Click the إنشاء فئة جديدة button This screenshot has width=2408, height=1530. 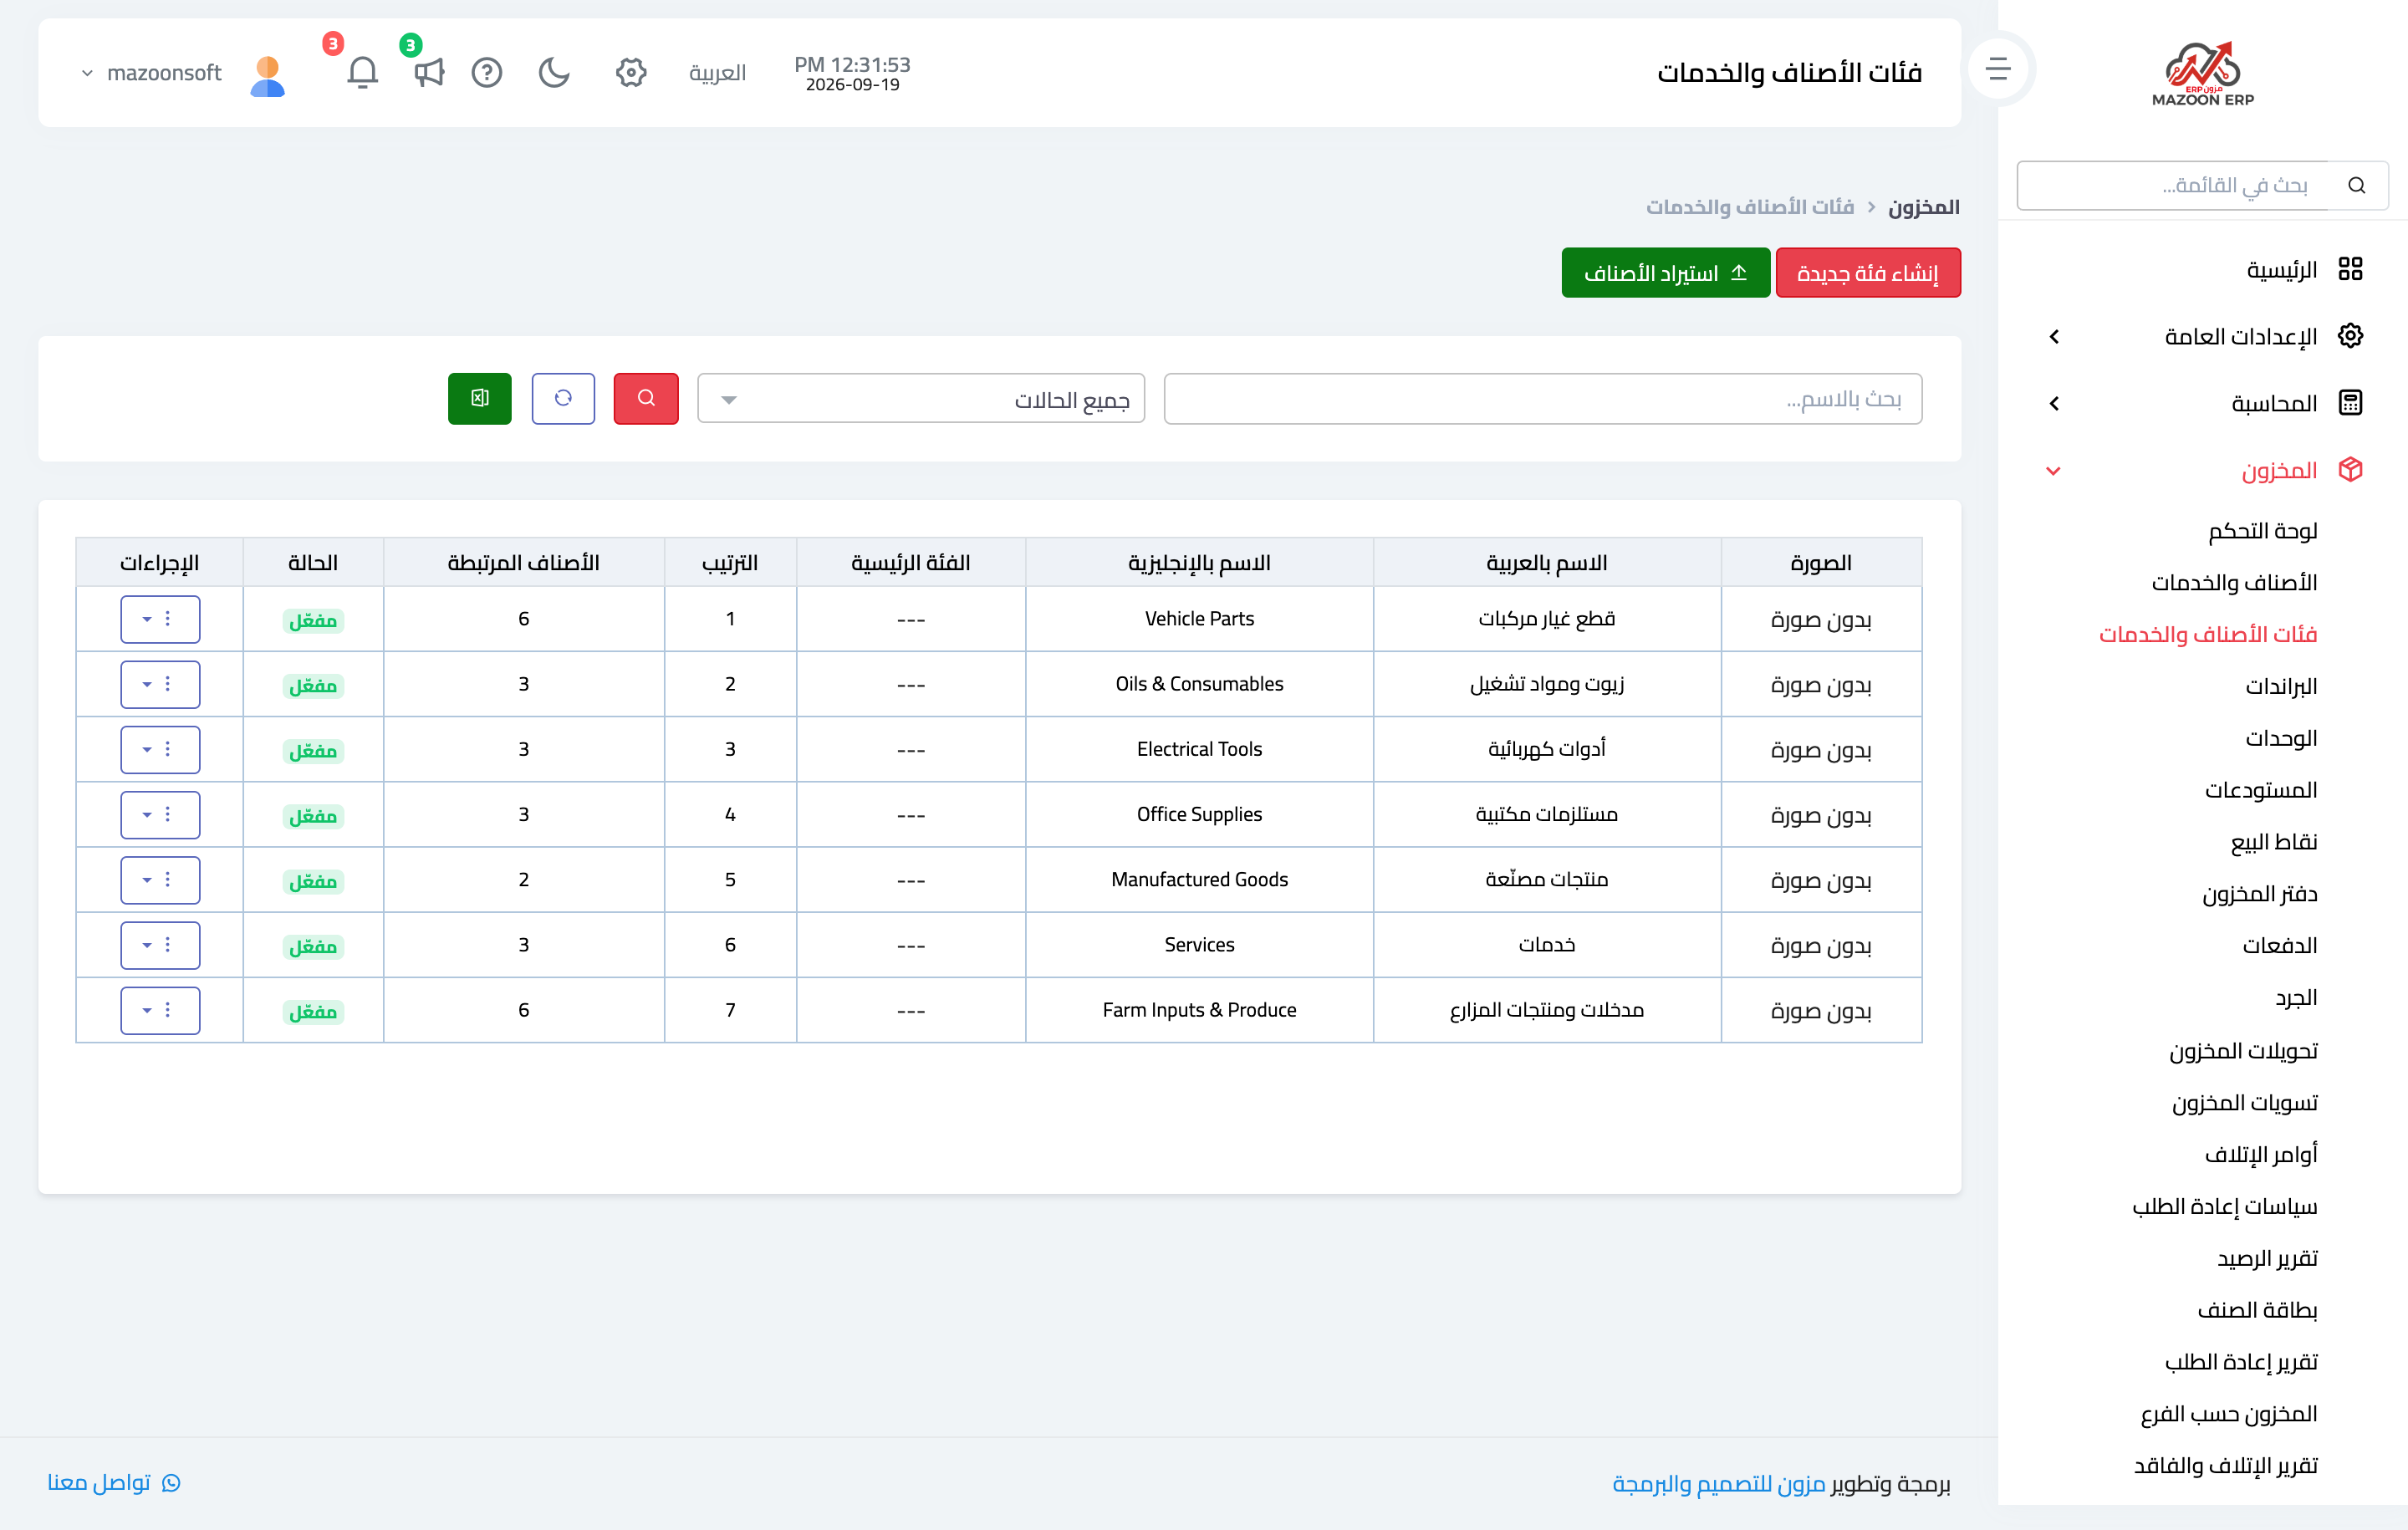(1868, 273)
